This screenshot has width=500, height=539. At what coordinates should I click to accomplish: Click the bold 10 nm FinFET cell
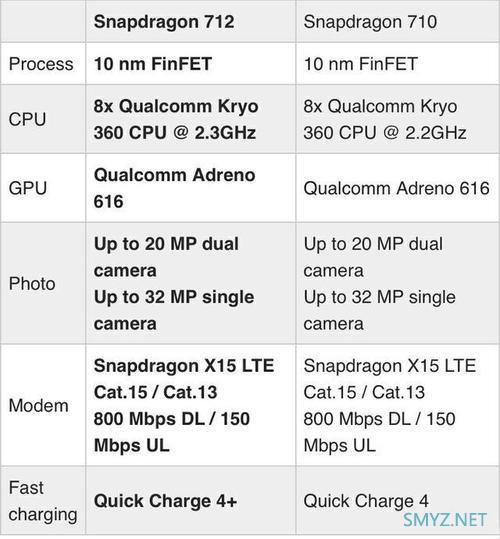(191, 64)
